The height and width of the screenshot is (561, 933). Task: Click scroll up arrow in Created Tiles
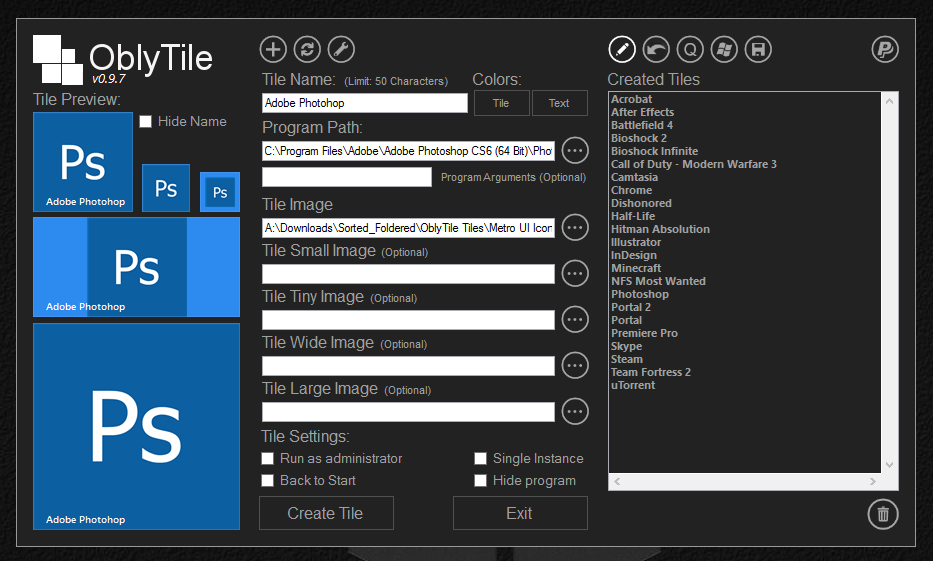click(x=889, y=101)
